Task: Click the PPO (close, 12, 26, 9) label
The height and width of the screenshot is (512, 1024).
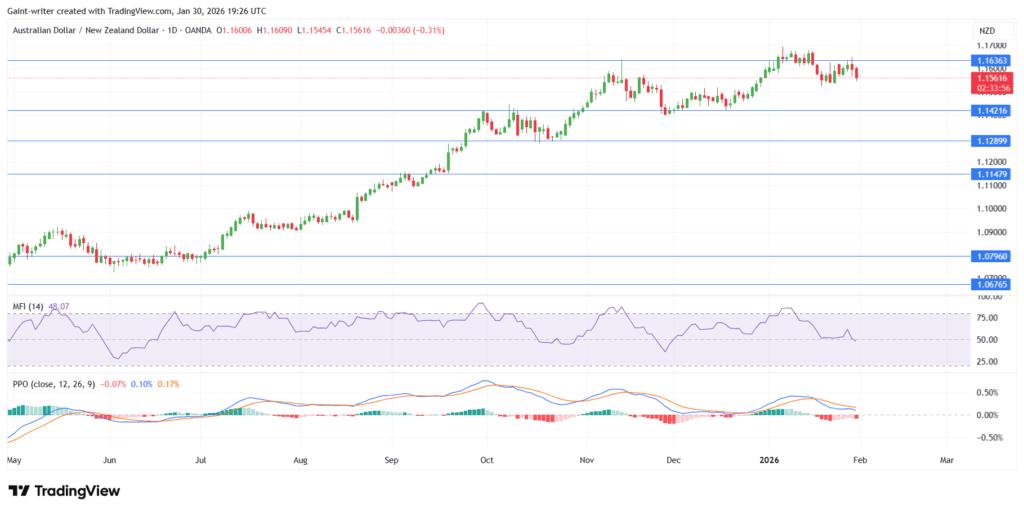Action: [x=54, y=383]
